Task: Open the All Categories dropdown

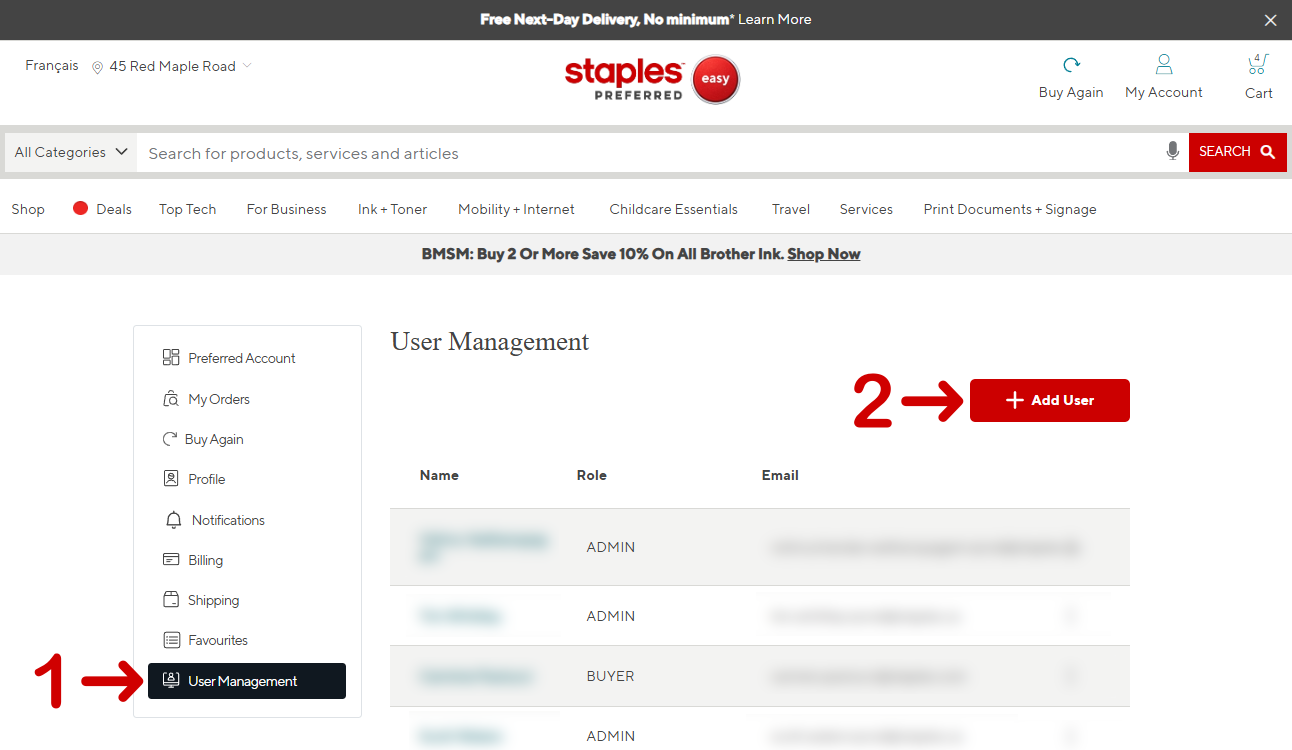Action: click(x=71, y=152)
